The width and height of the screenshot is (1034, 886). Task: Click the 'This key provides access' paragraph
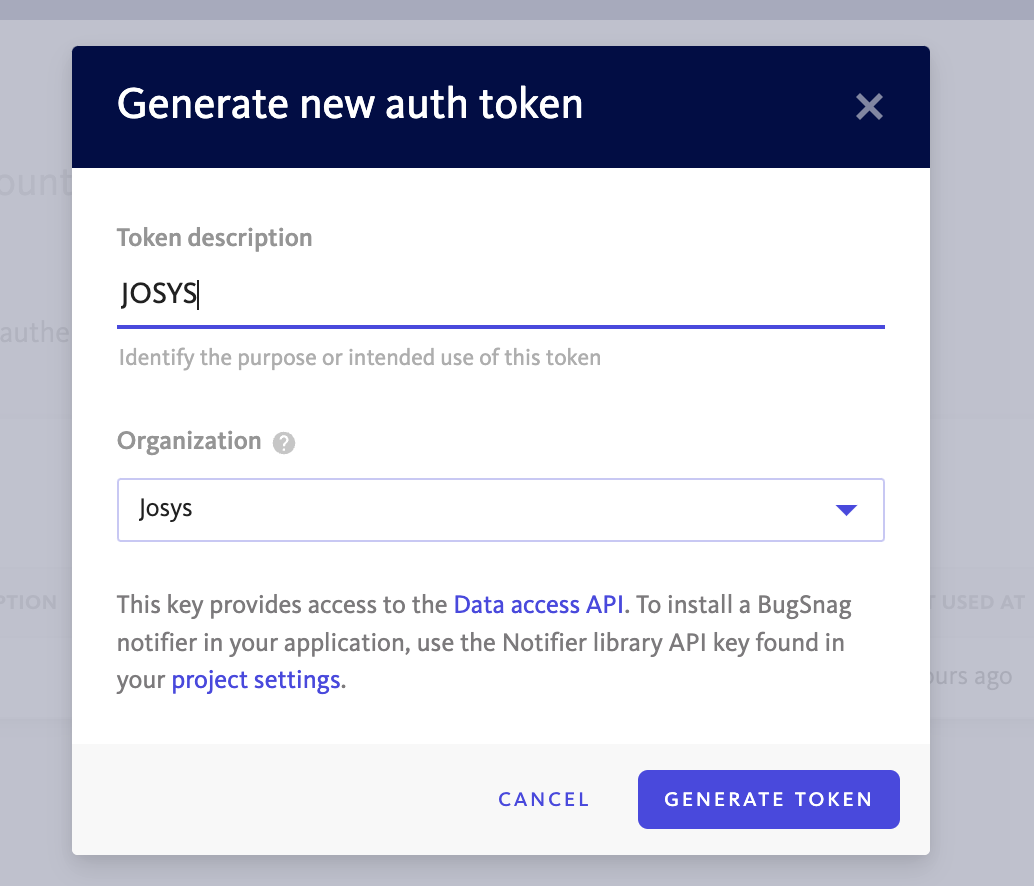click(480, 643)
